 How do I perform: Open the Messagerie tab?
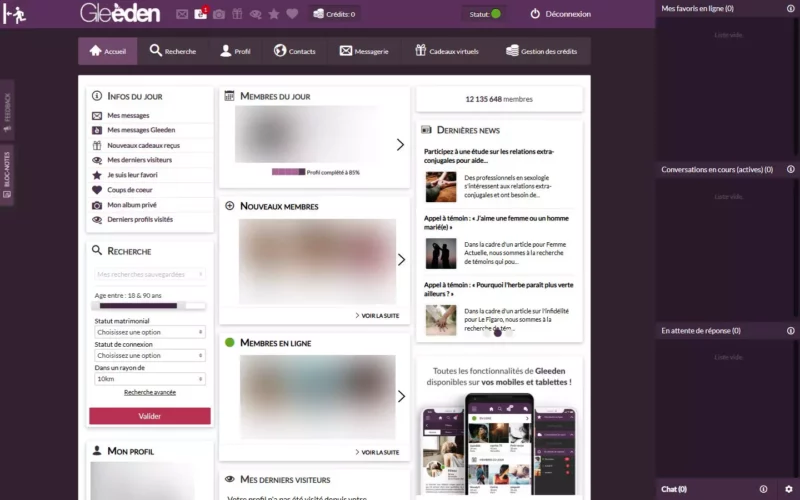tap(364, 51)
